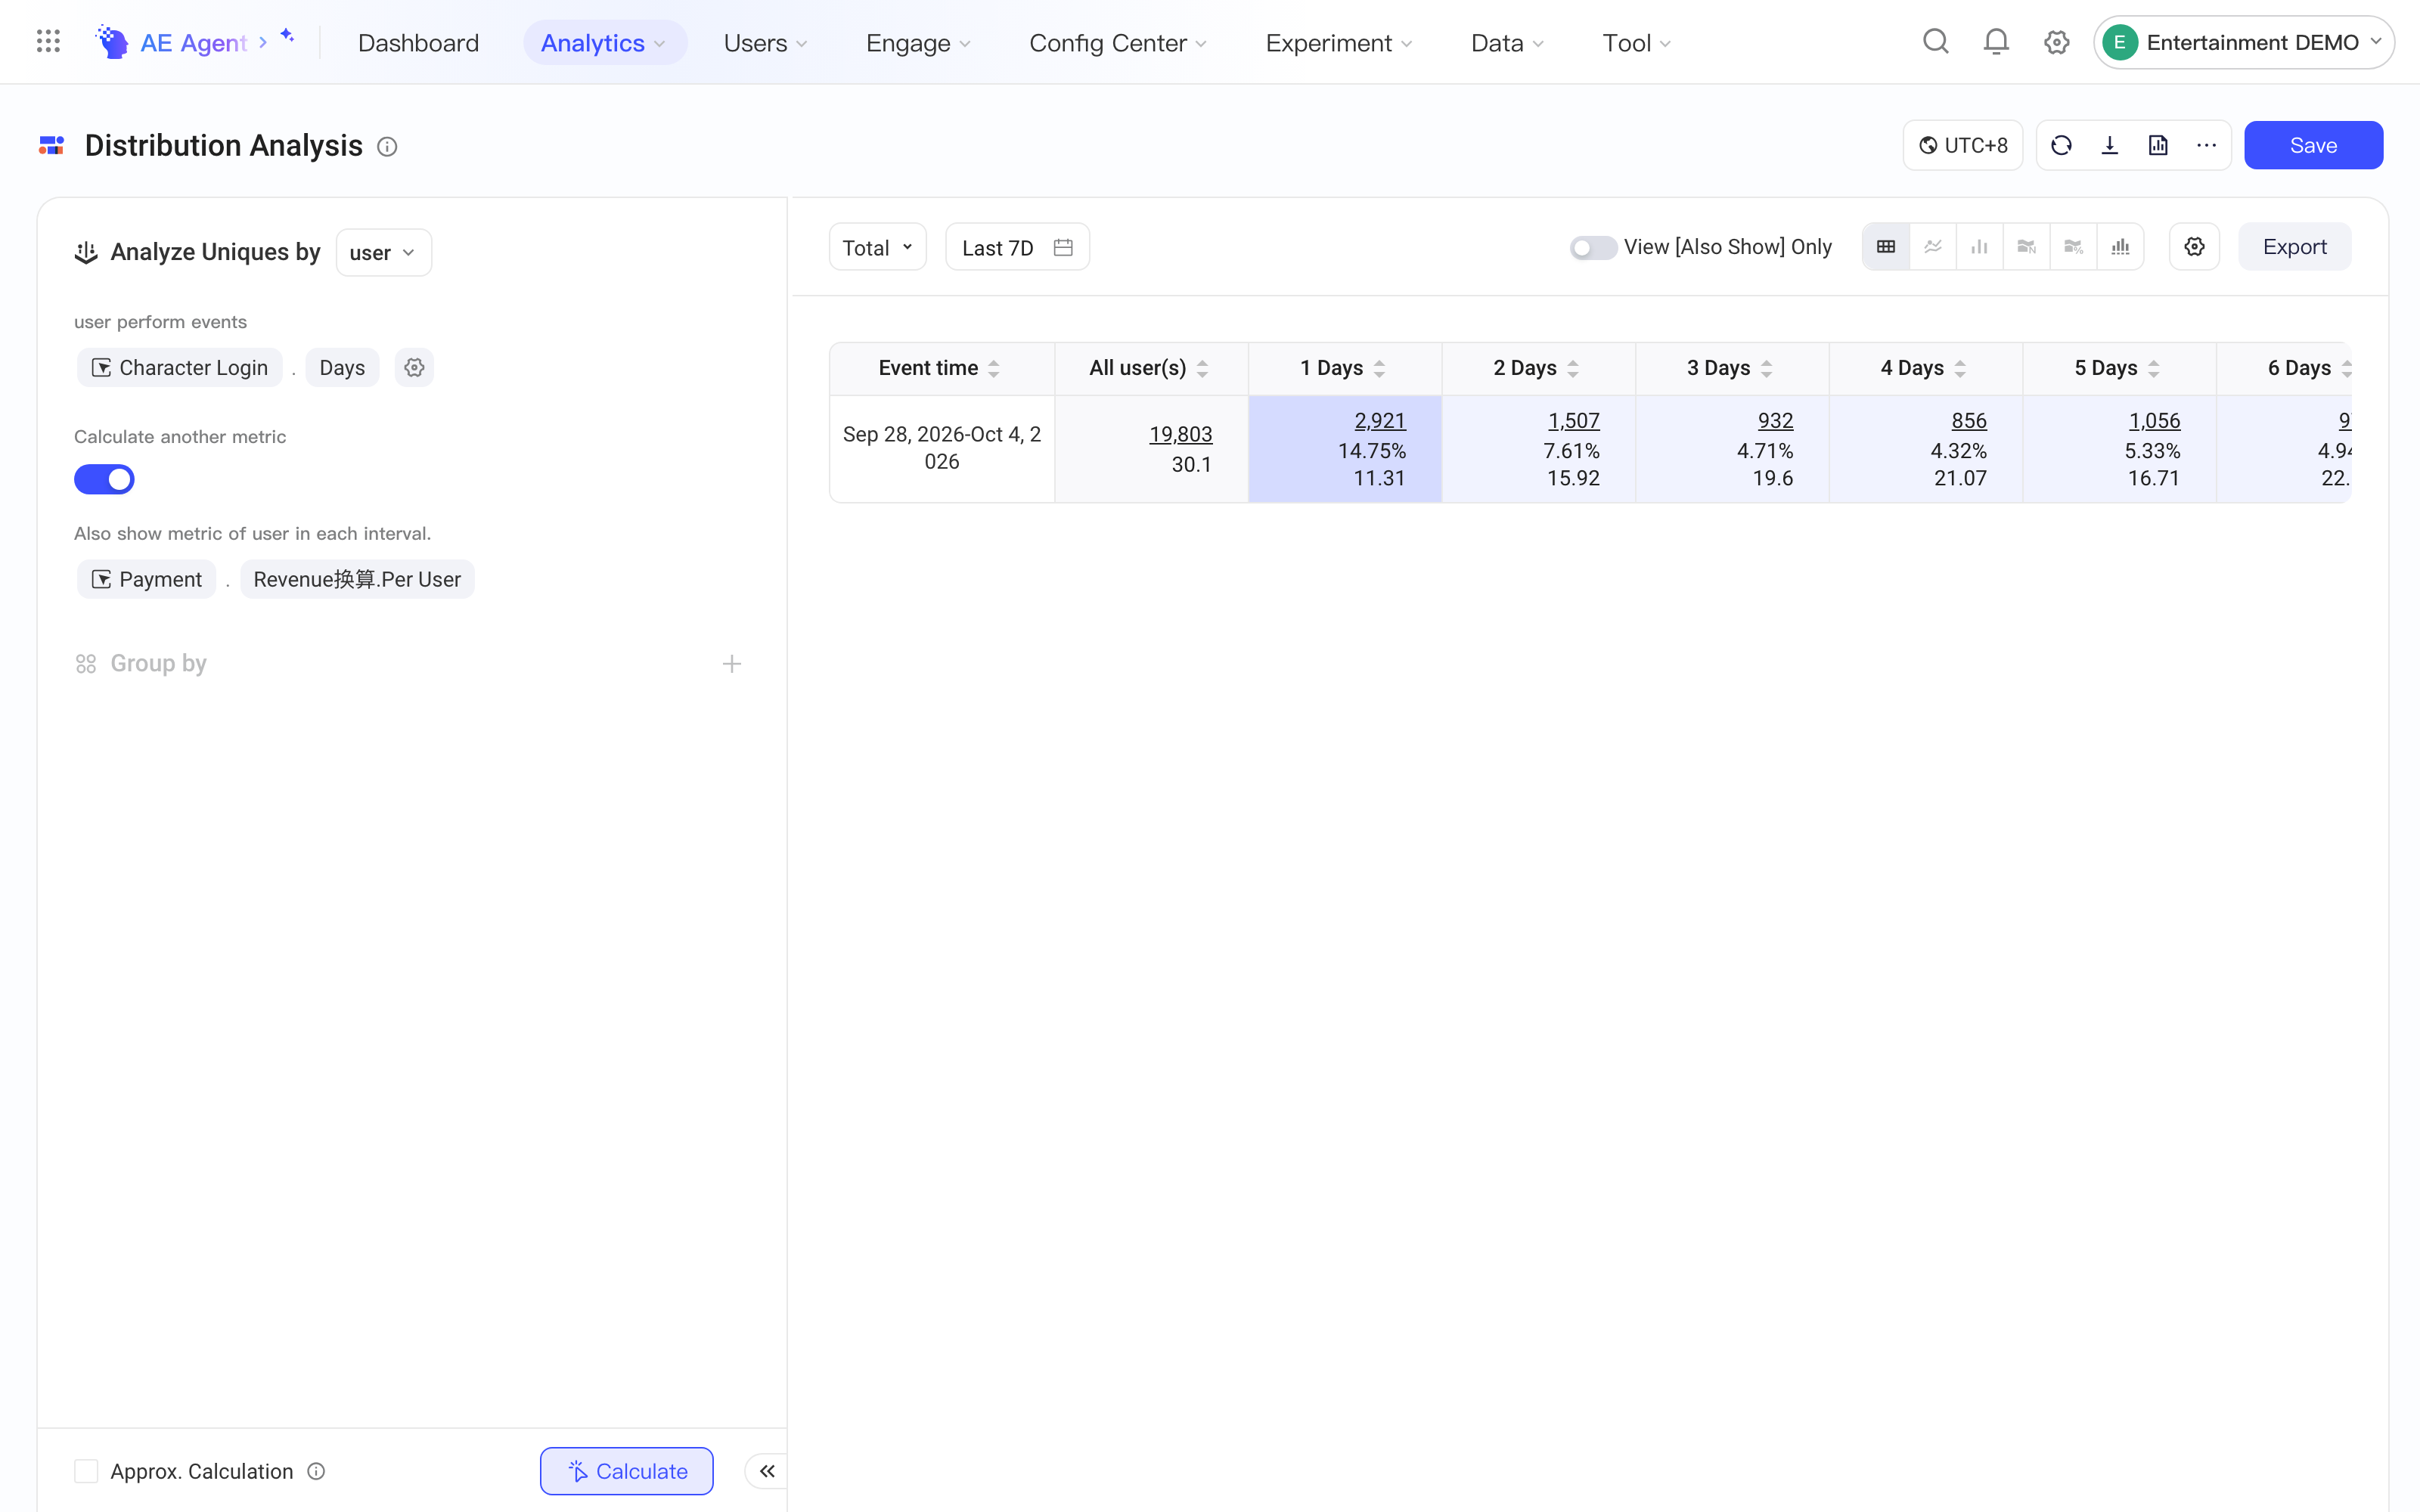Check the Approx. Calculation checkbox
The height and width of the screenshot is (1512, 2420).
[x=86, y=1471]
